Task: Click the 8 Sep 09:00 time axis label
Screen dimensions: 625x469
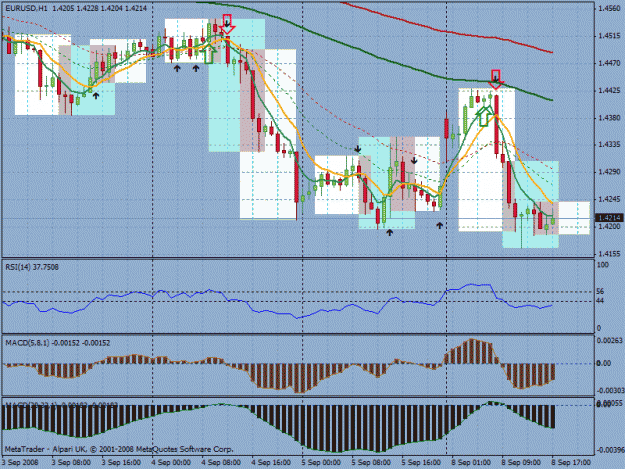Action: pyautogui.click(x=521, y=462)
